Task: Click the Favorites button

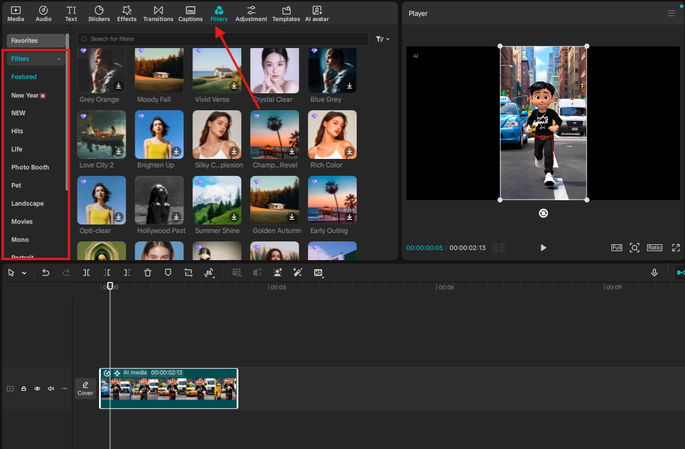Action: pyautogui.click(x=36, y=41)
